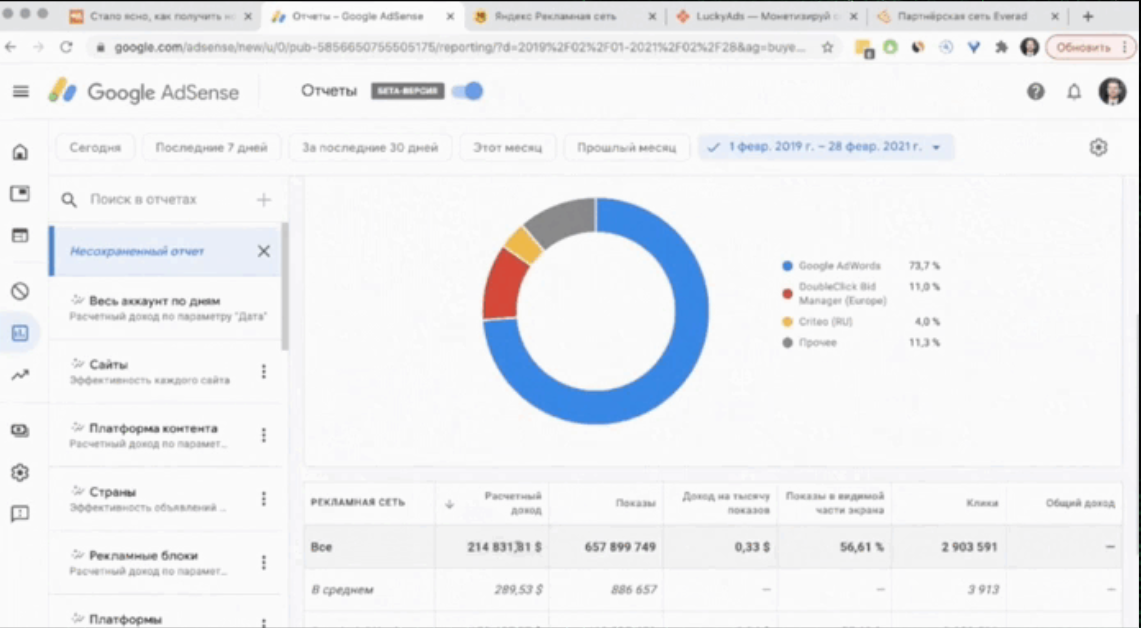Open the custom date range dropdown
Image resolution: width=1141 pixels, height=628 pixels.
(826, 147)
